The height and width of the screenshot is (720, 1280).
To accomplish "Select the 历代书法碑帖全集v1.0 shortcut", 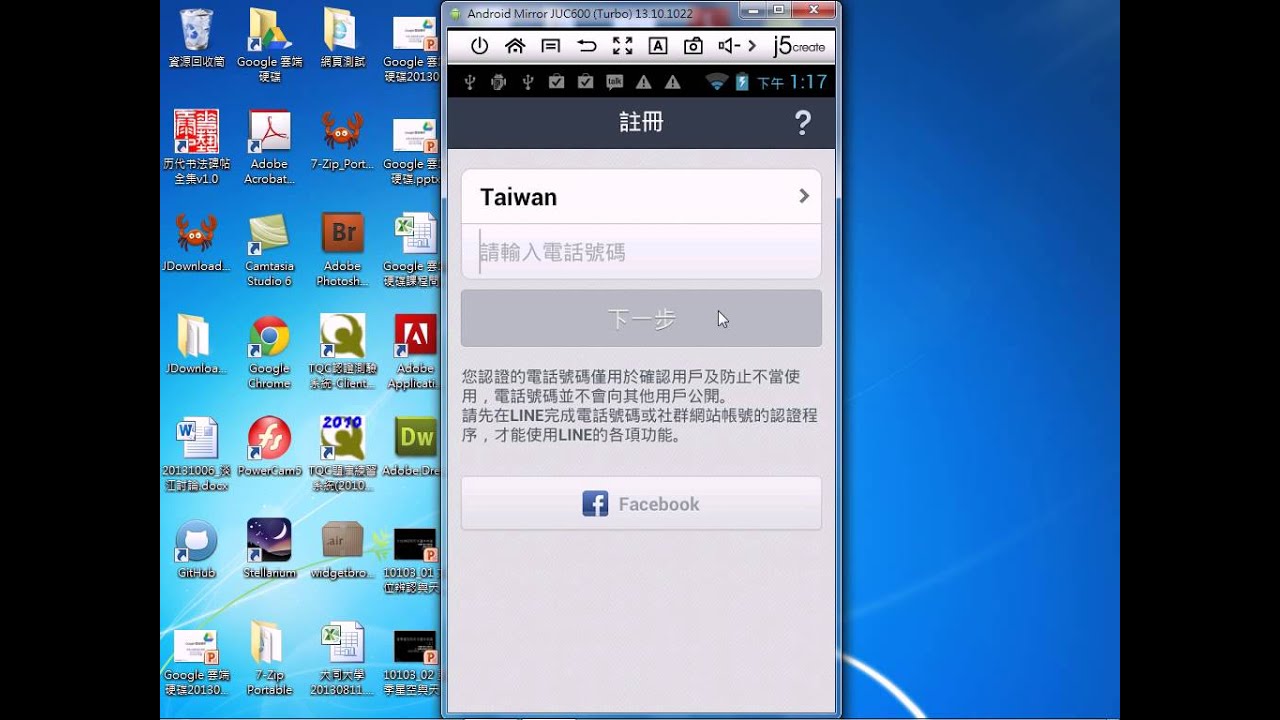I will tap(196, 146).
